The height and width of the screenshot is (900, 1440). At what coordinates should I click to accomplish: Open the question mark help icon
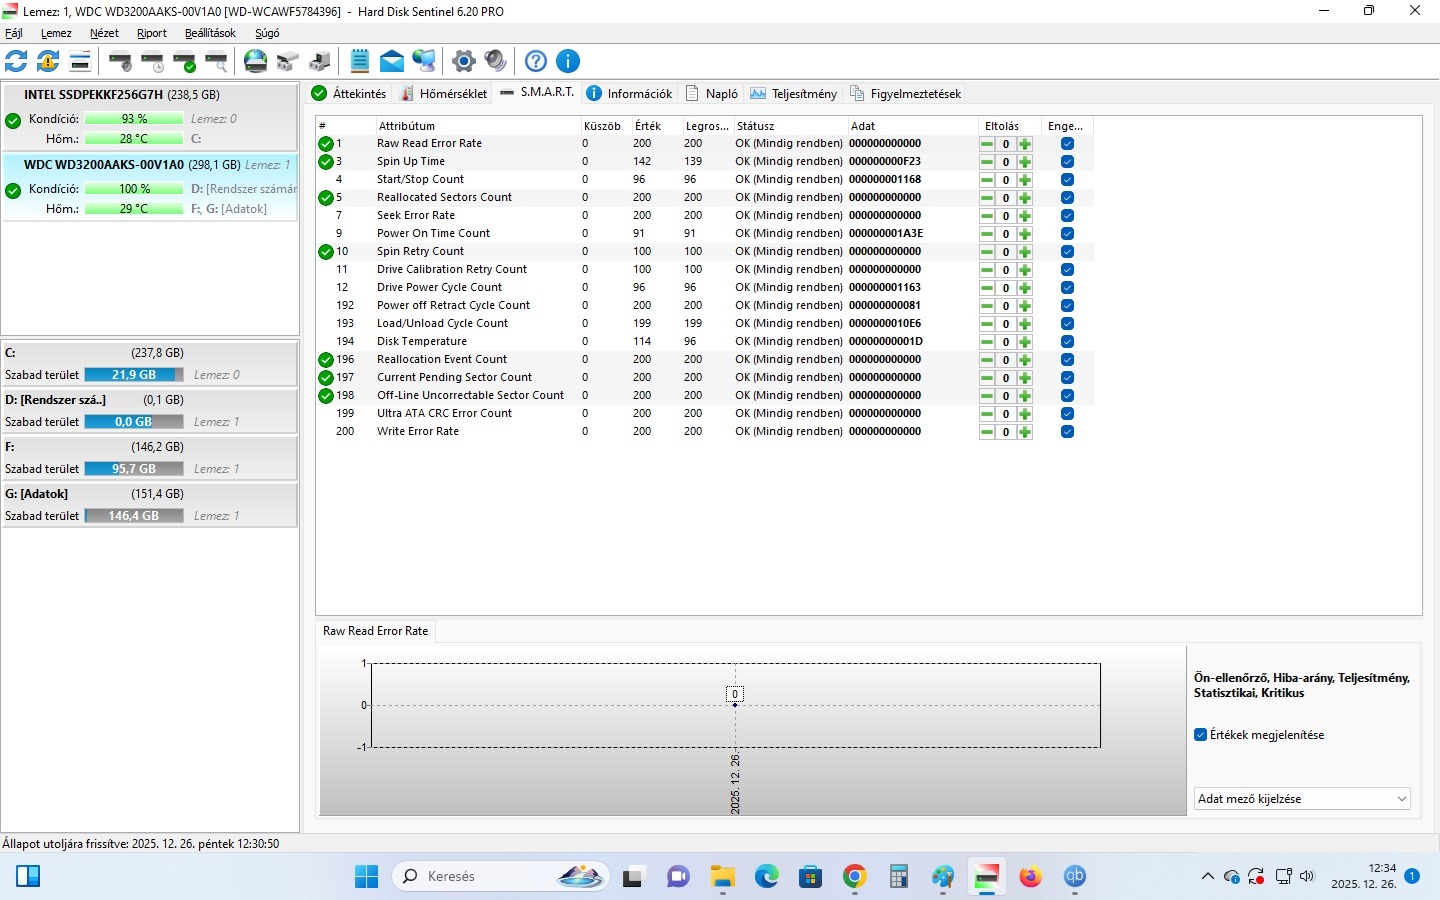536,61
